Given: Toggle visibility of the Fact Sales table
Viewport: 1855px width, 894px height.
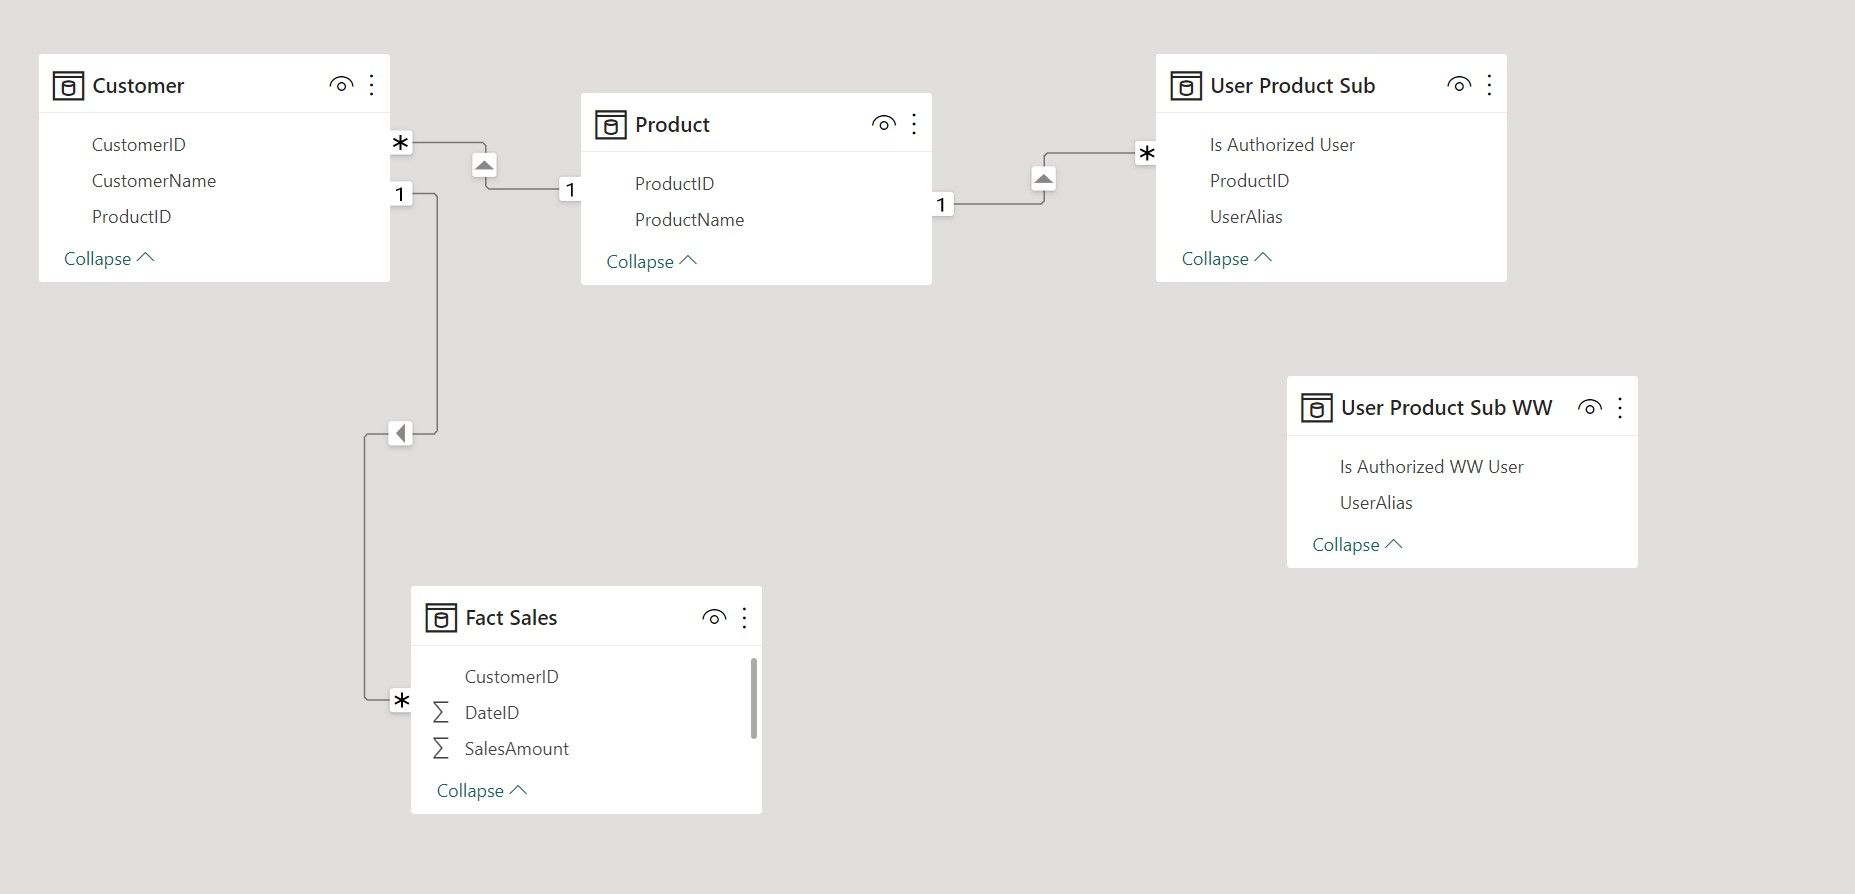Looking at the screenshot, I should coord(714,617).
